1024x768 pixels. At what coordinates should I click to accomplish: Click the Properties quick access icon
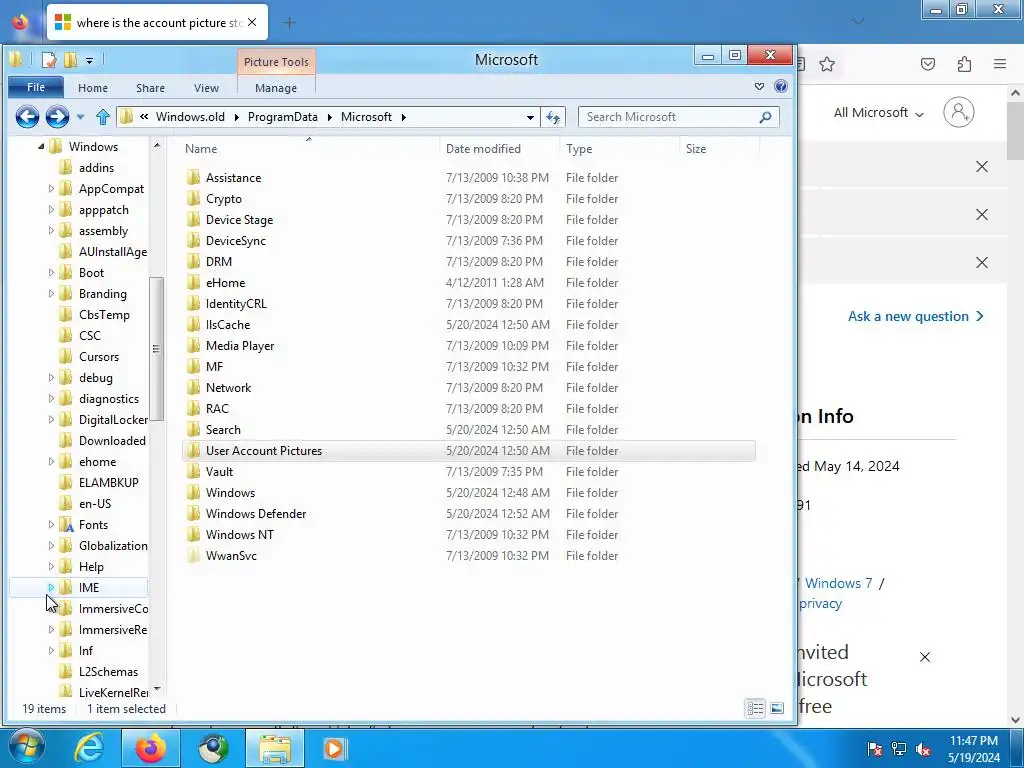49,61
